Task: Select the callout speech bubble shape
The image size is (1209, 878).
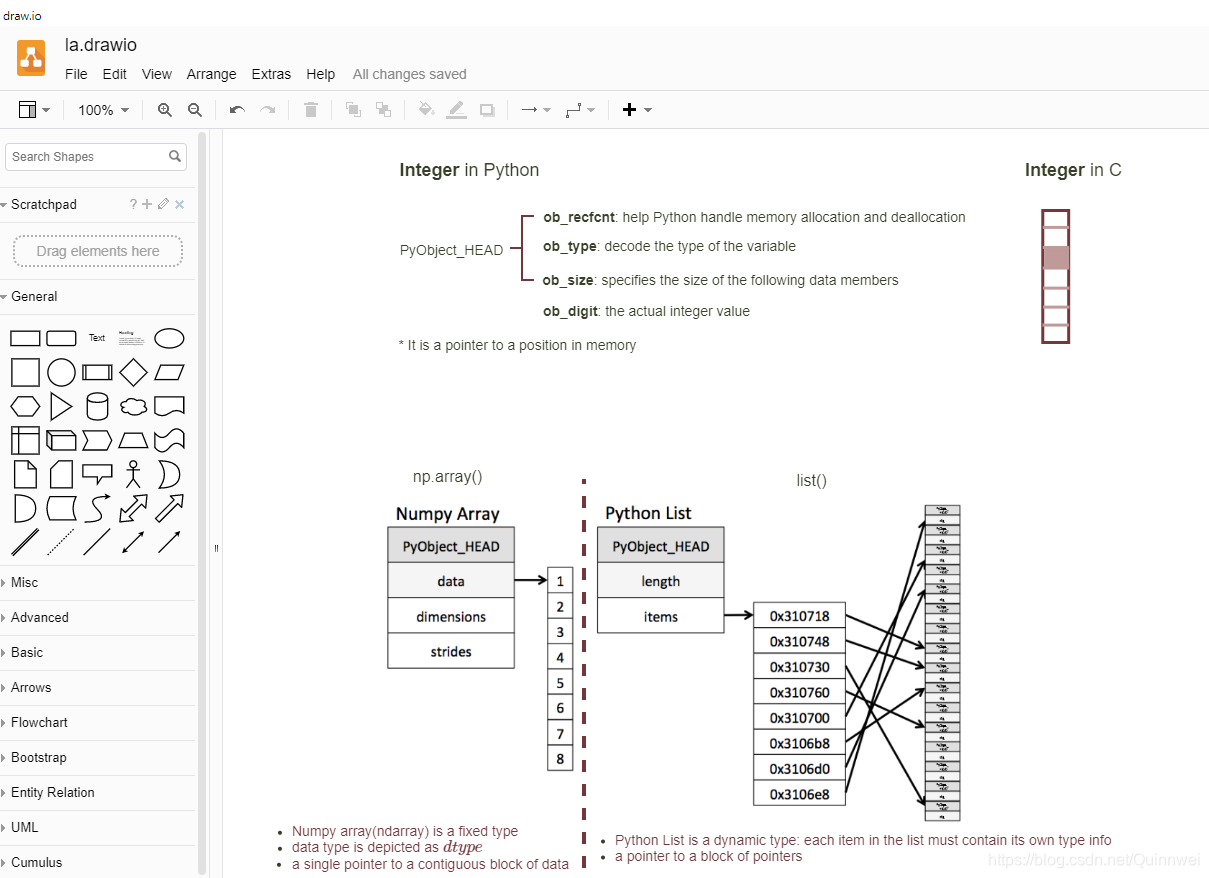Action: [97, 474]
